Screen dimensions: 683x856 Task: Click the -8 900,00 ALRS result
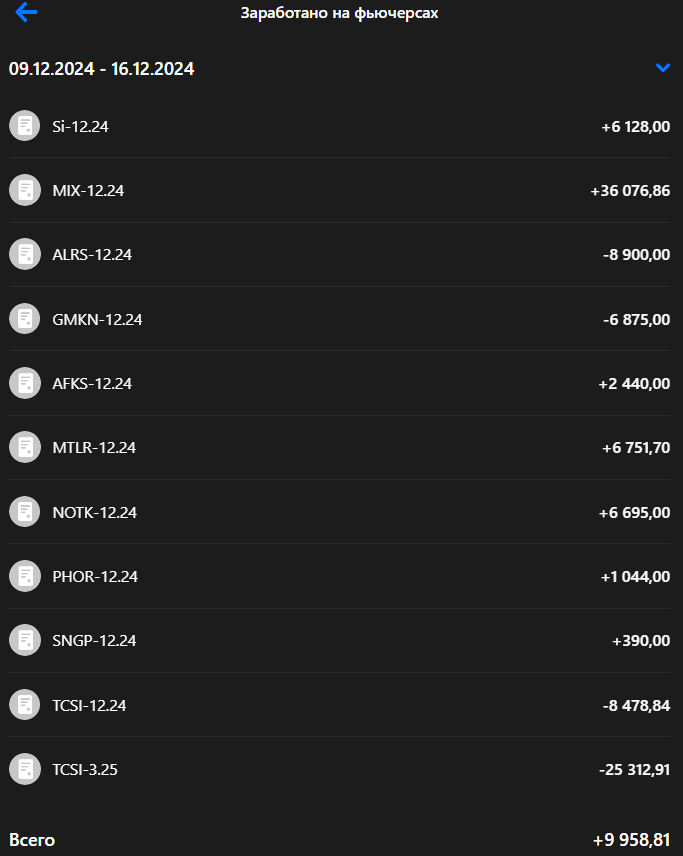(636, 254)
